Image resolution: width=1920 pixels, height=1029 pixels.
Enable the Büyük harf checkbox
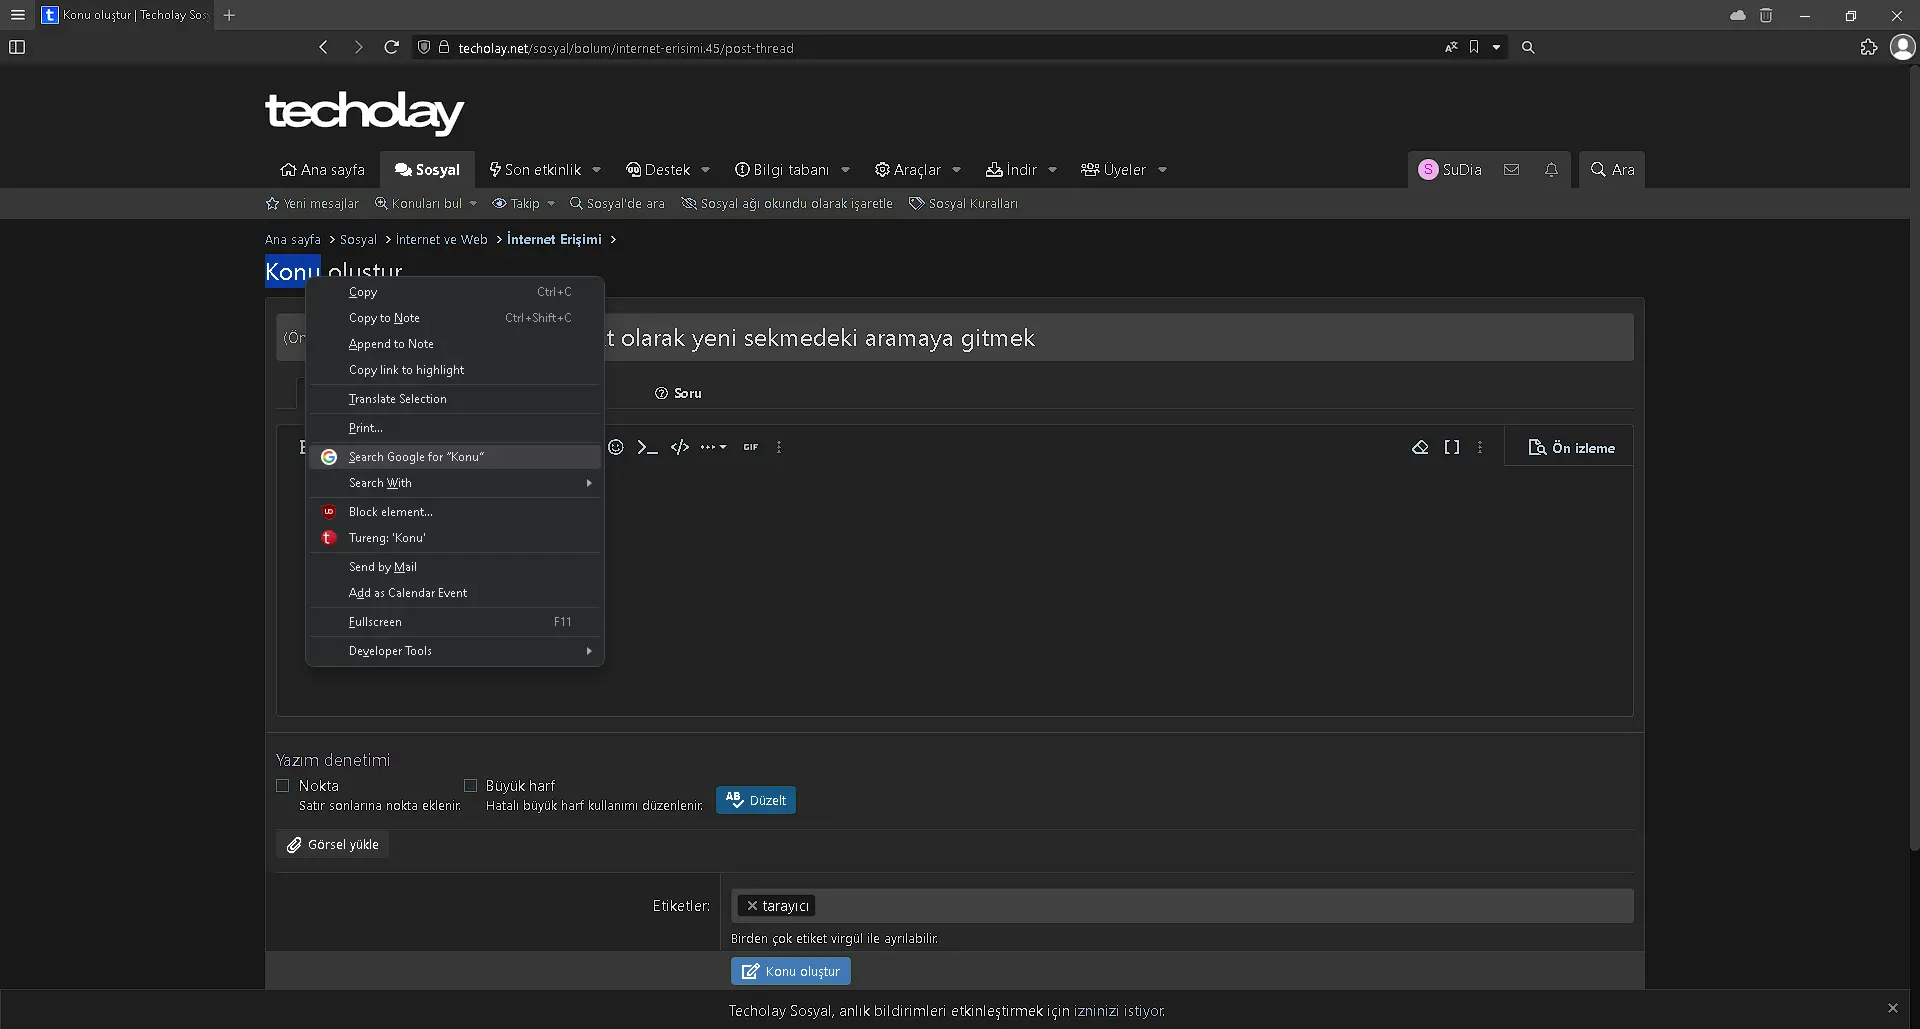tap(470, 786)
